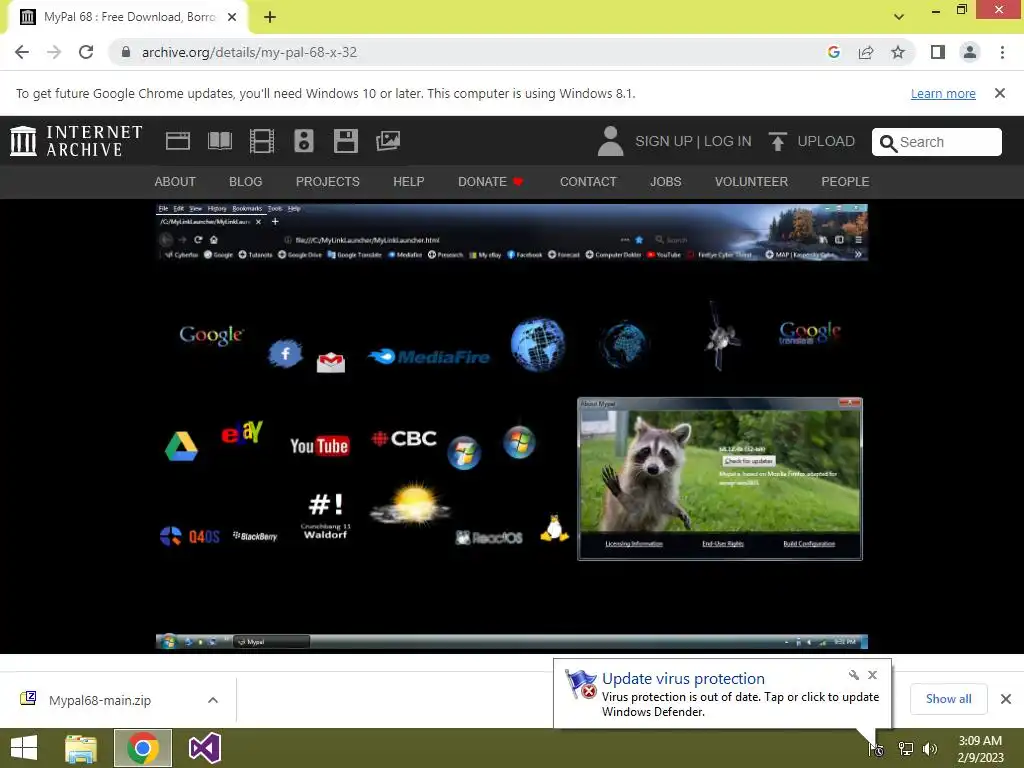
Task: Click the UPLOAD link
Action: [825, 141]
